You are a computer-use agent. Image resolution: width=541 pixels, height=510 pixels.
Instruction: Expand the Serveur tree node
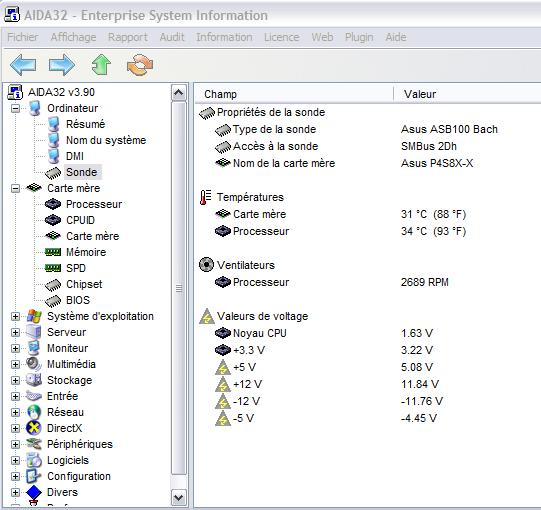click(x=15, y=332)
